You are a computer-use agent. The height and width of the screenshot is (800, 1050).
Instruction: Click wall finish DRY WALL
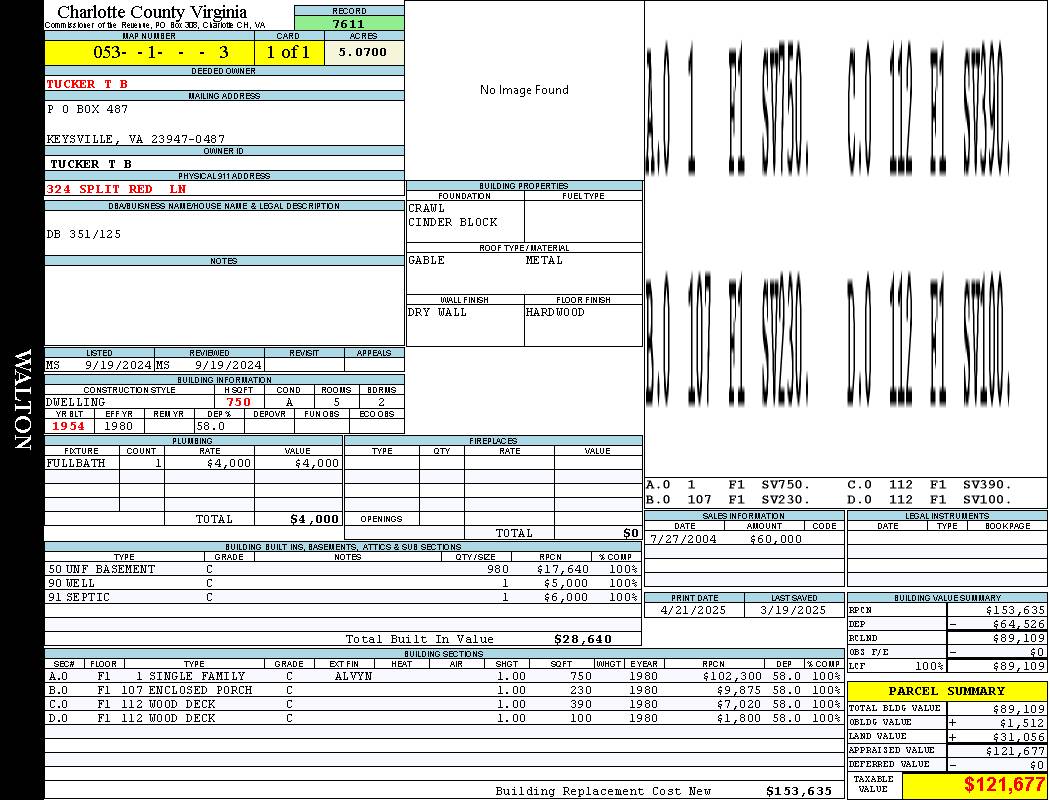[x=437, y=313]
